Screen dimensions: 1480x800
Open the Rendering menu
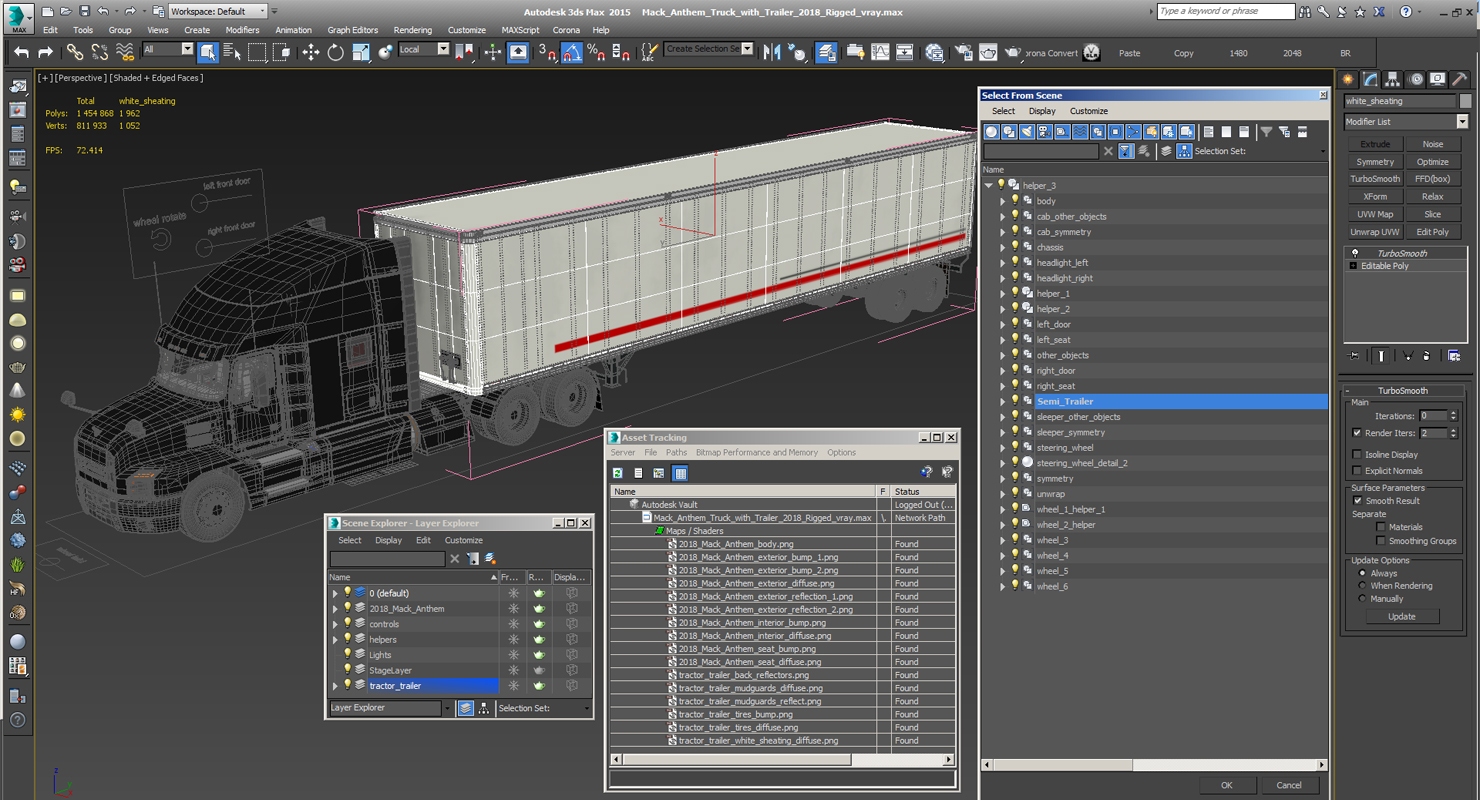(412, 30)
